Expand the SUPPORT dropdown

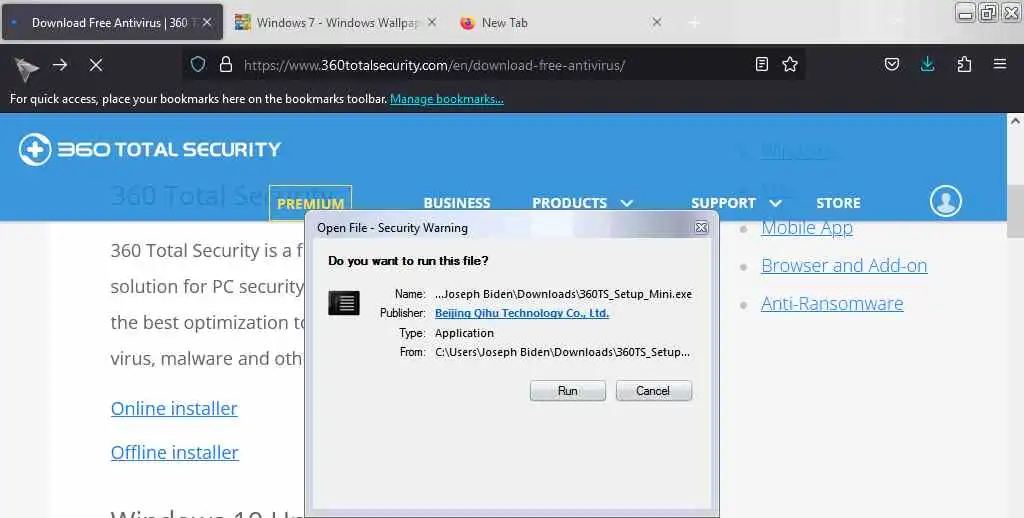coord(736,203)
